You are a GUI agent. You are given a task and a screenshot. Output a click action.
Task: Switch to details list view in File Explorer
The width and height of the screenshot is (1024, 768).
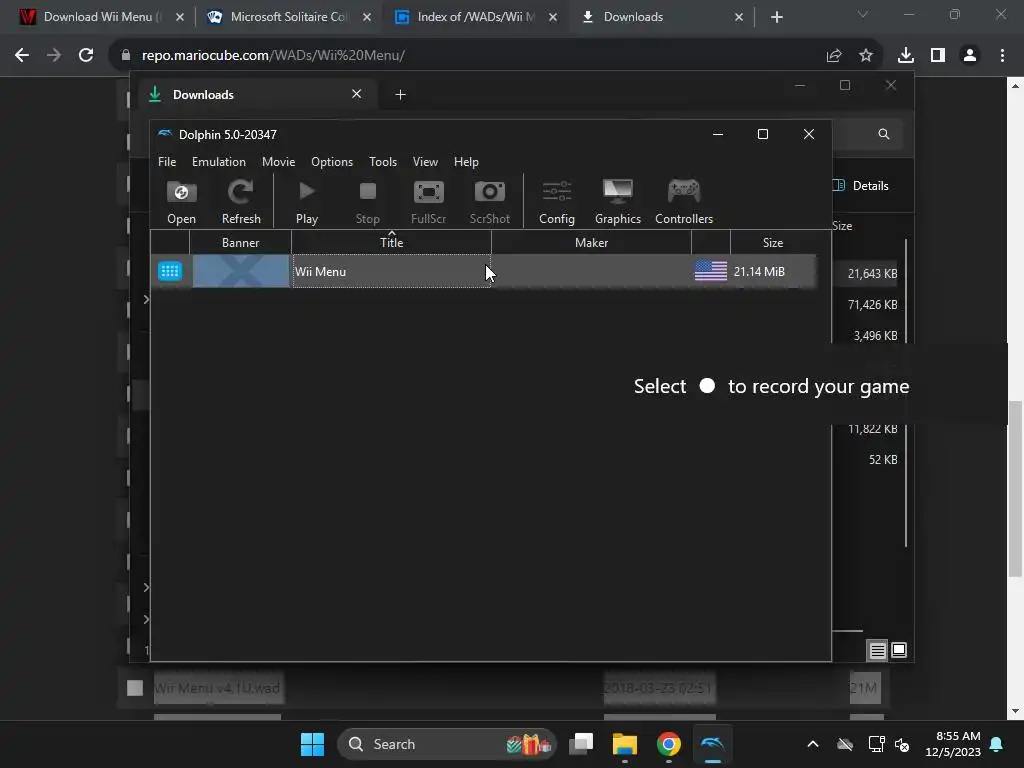tap(877, 650)
